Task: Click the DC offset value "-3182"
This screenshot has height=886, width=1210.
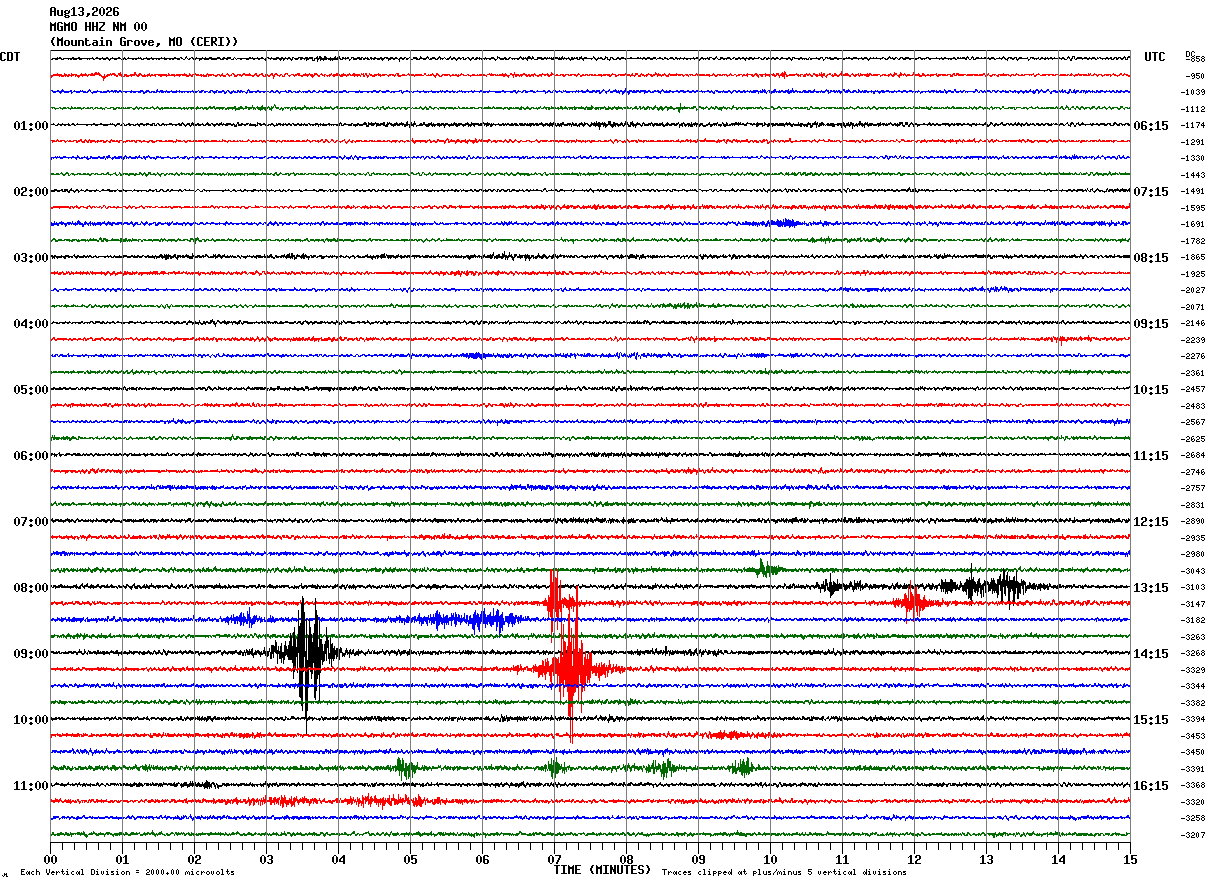Action: coord(1193,621)
